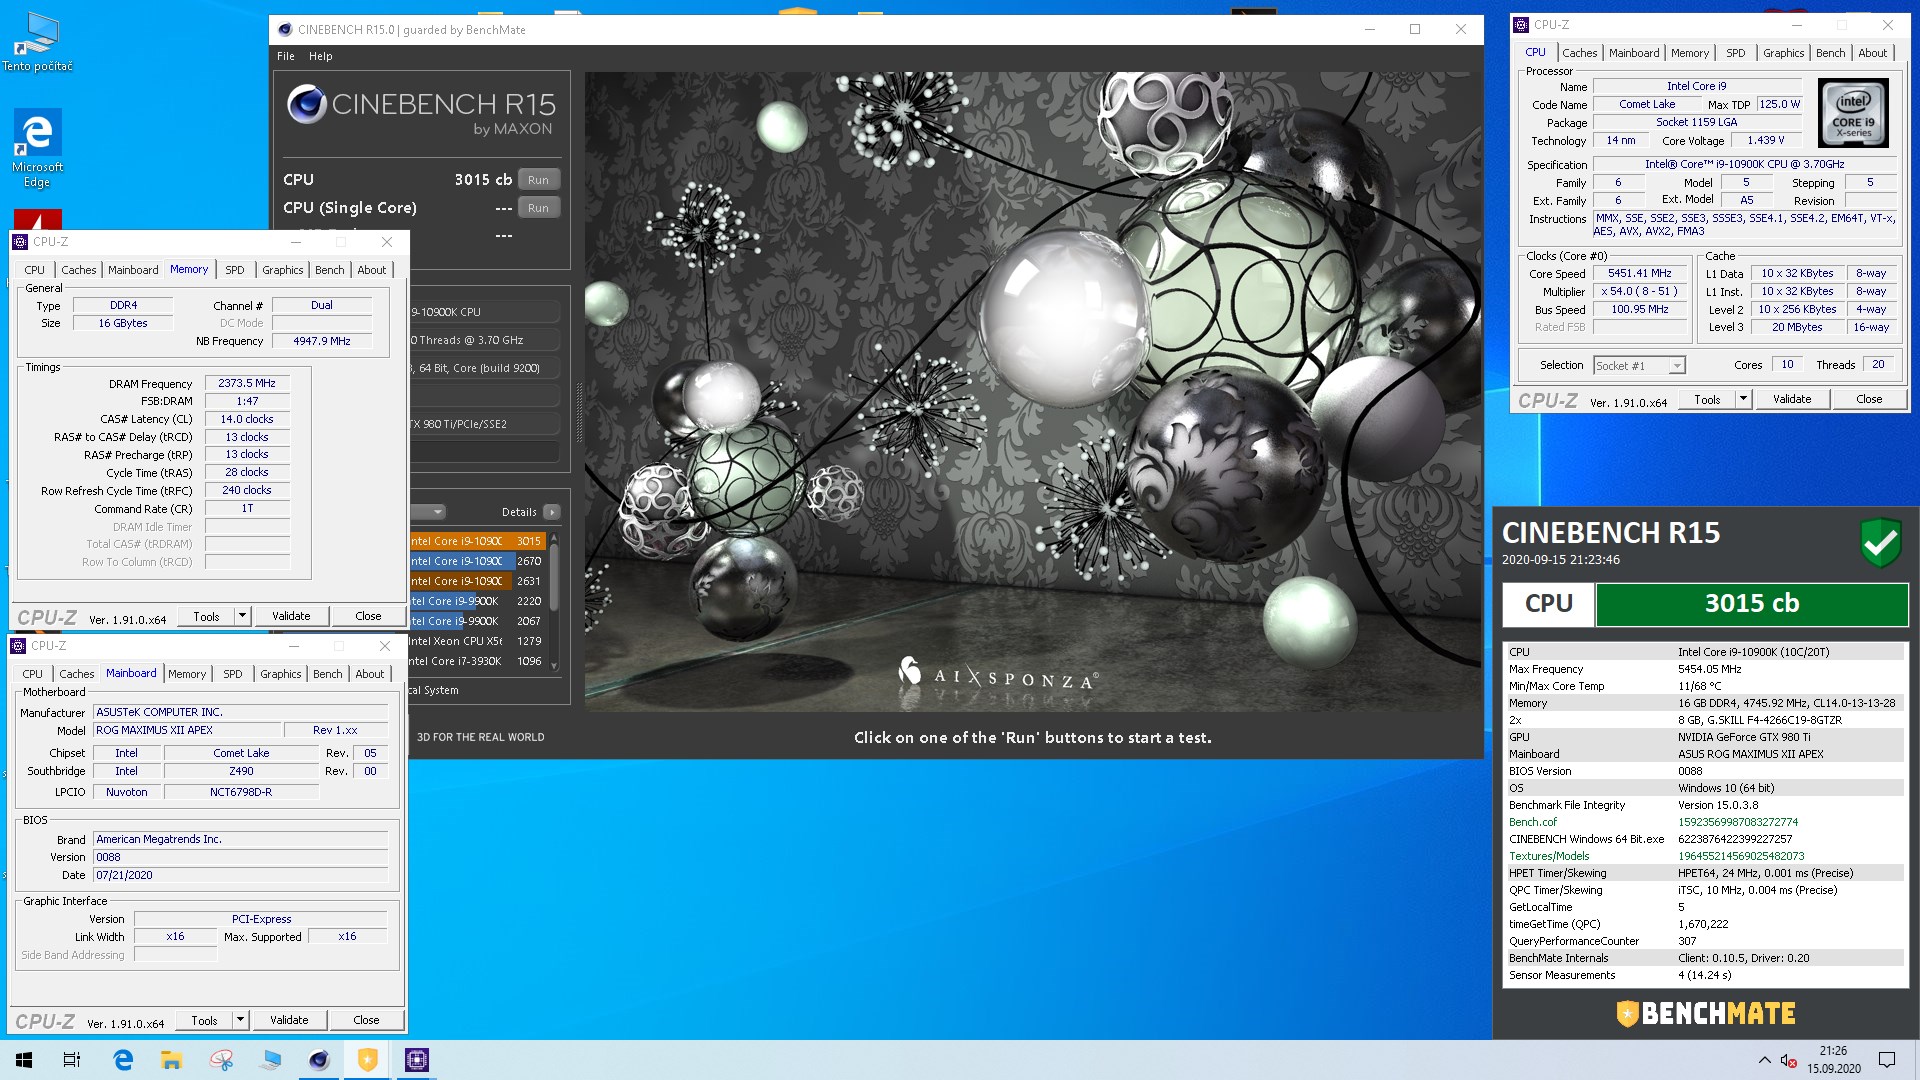Click Validate in Memory CPU-Z window
The width and height of the screenshot is (1920, 1080).
290,616
